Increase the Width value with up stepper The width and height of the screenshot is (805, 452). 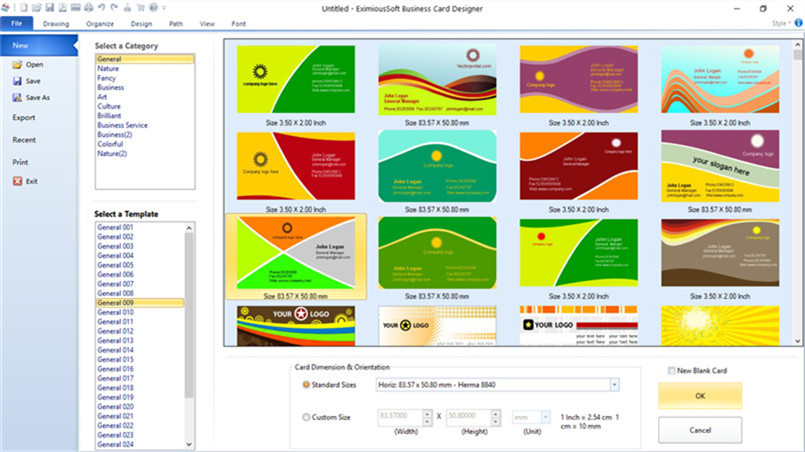tap(427, 413)
